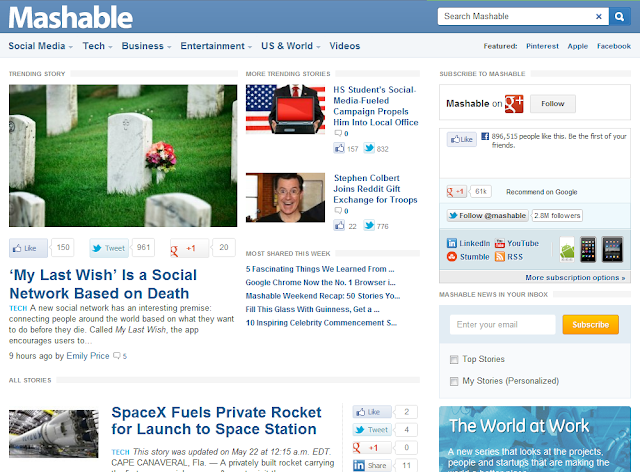The width and height of the screenshot is (640, 472).
Task: Open SpaceX Fuels Private Rocket headline
Action: click(x=216, y=421)
